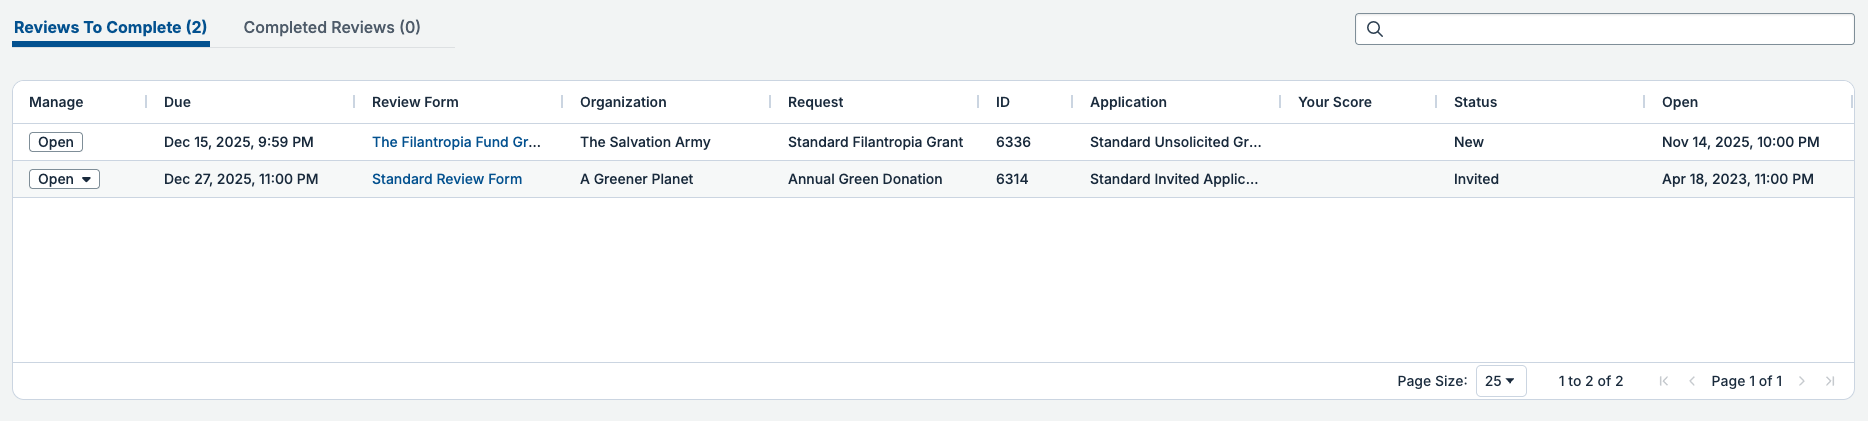
Task: Click inside the search input field
Action: (1604, 29)
